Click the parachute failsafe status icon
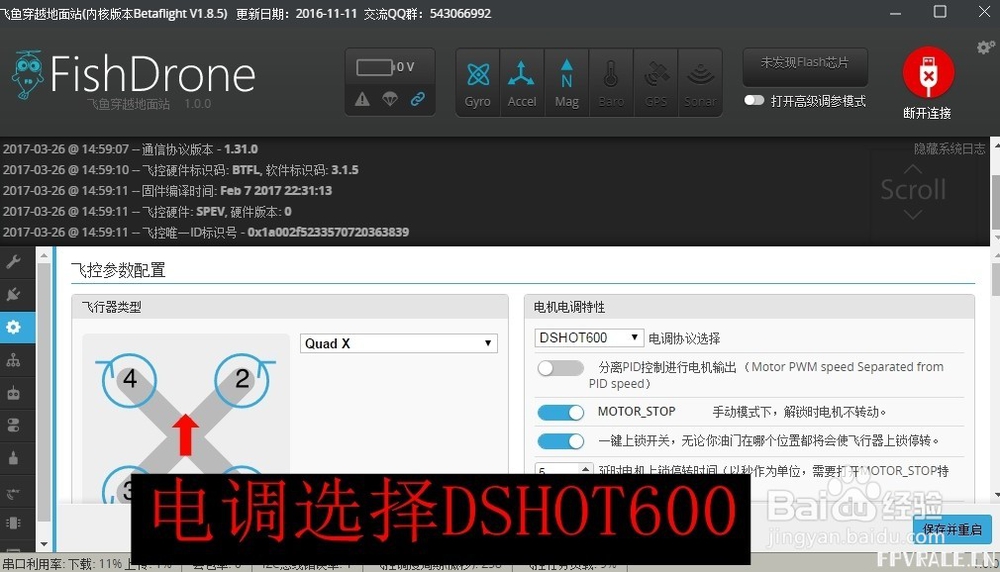Viewport: 1000px width, 572px height. pyautogui.click(x=390, y=99)
